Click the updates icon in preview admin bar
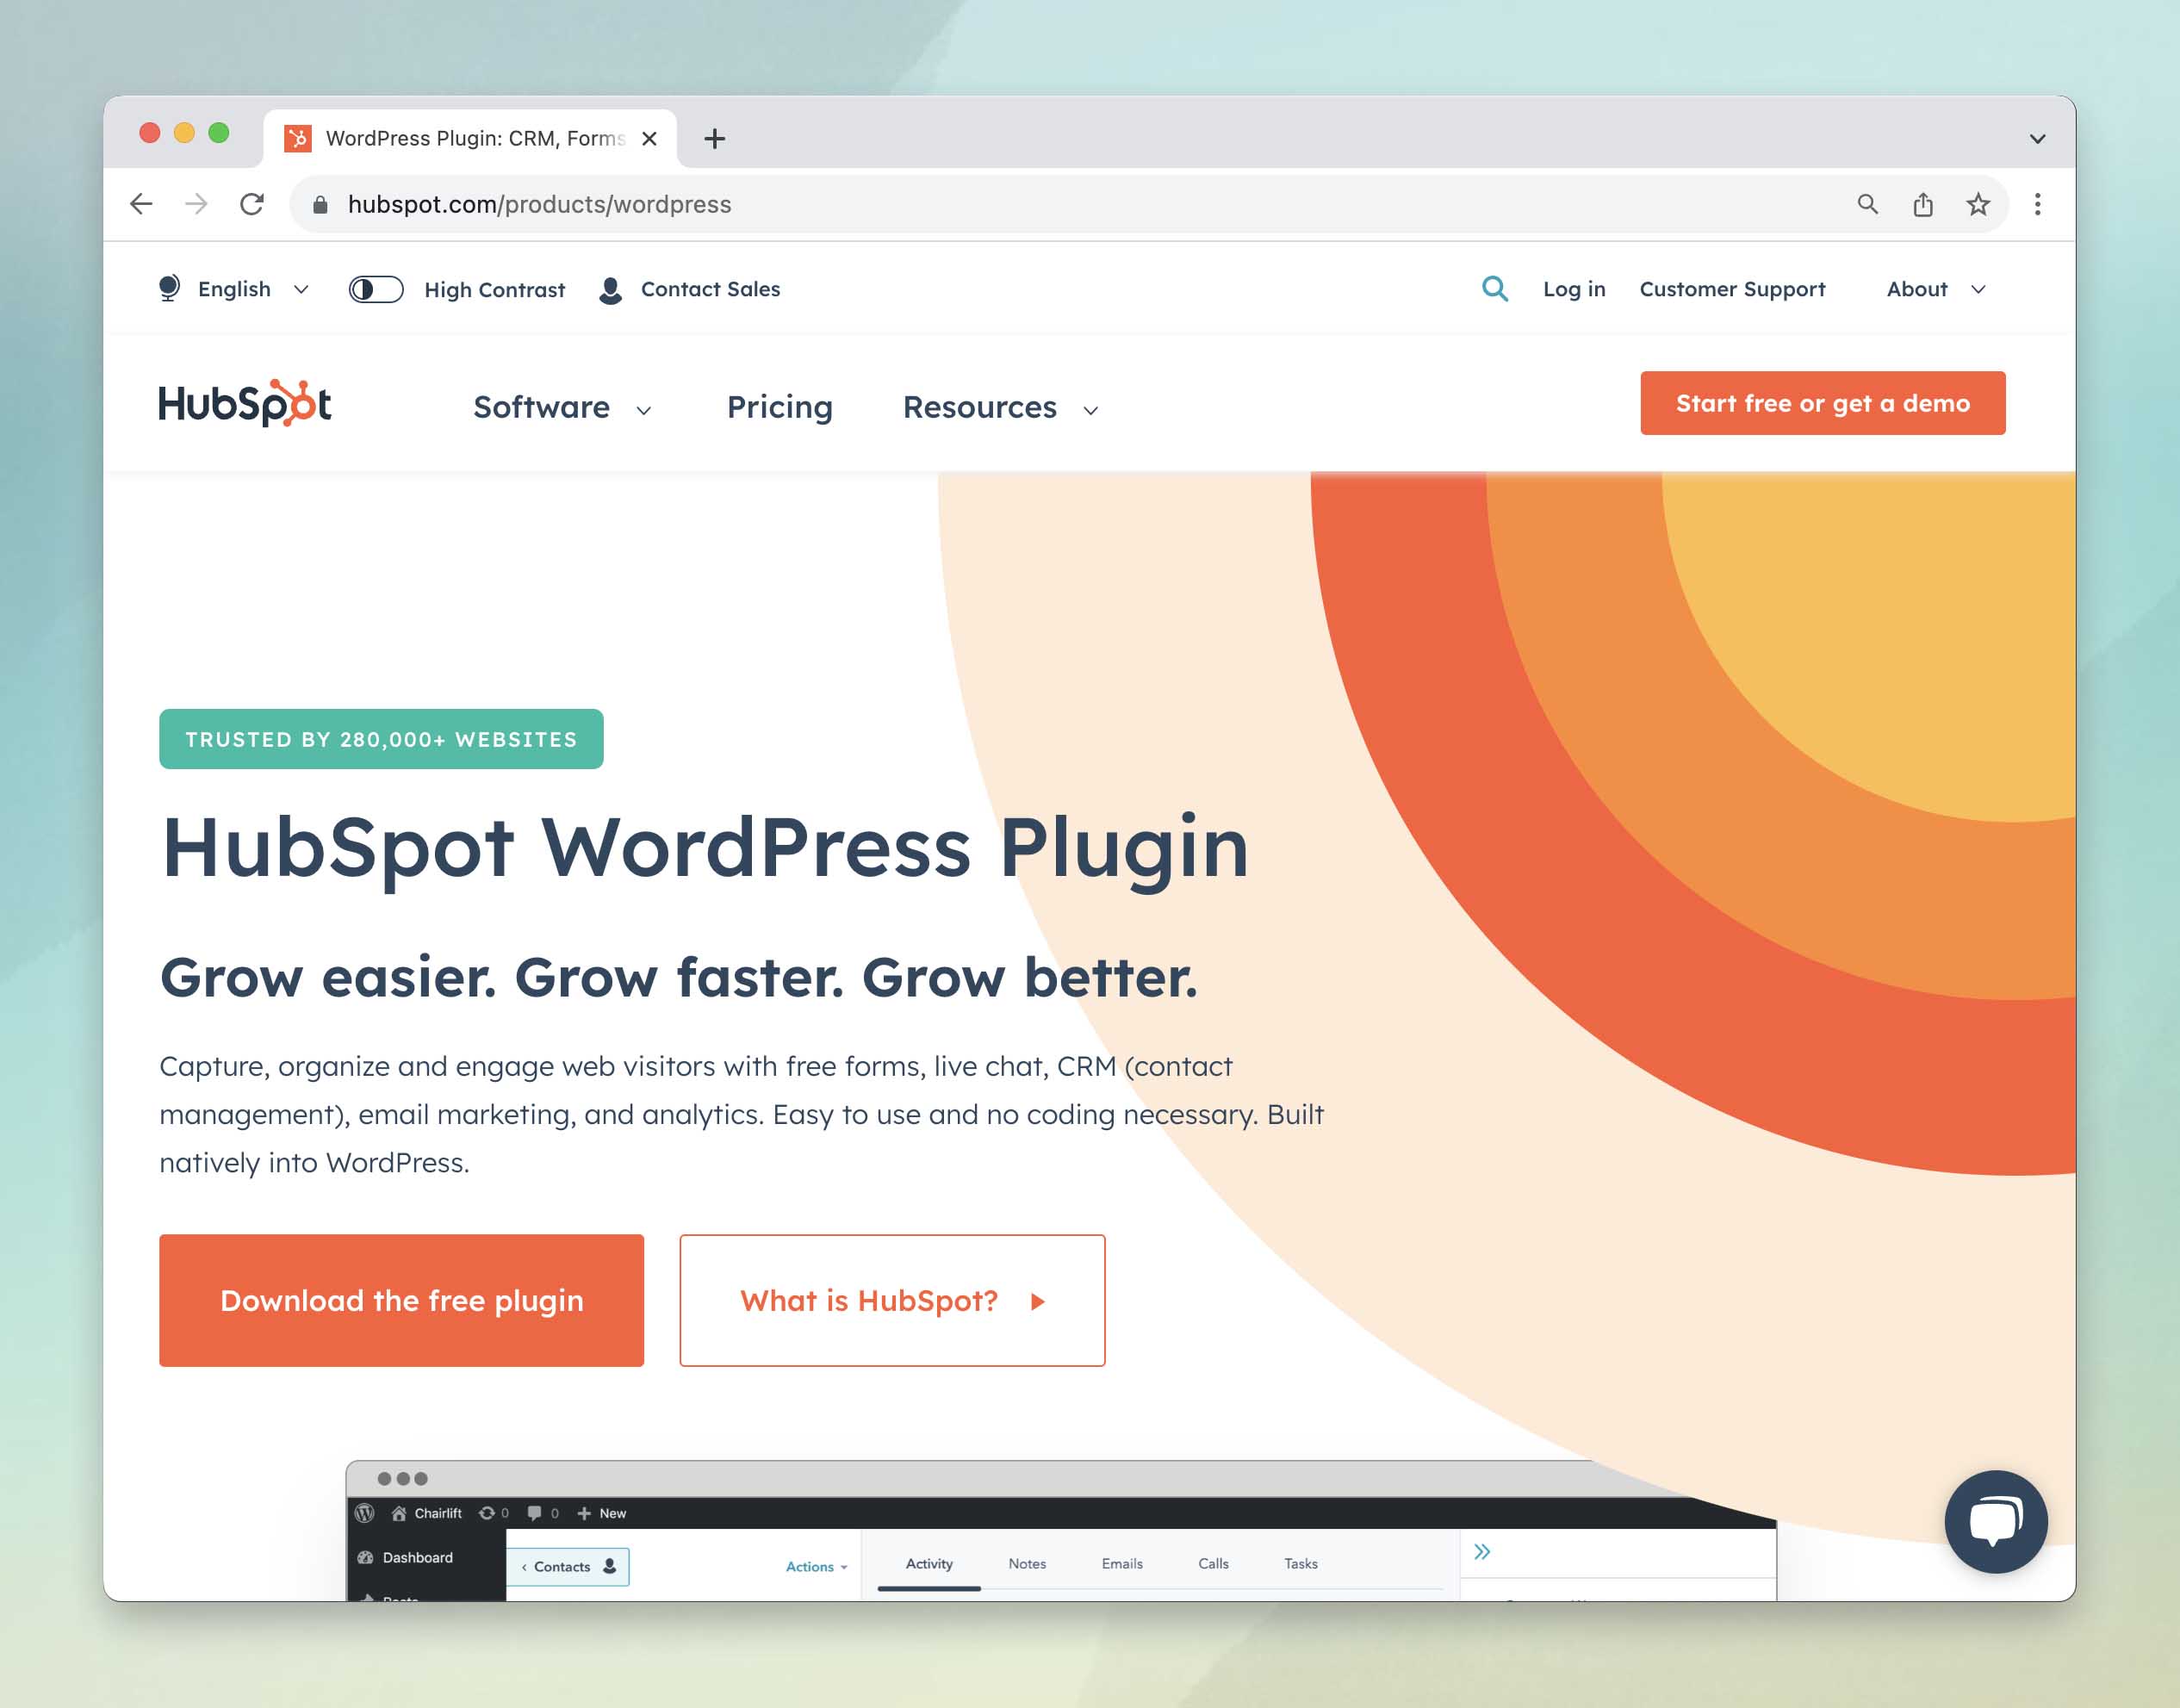Screen dimensions: 2180x1708 pos(487,1513)
